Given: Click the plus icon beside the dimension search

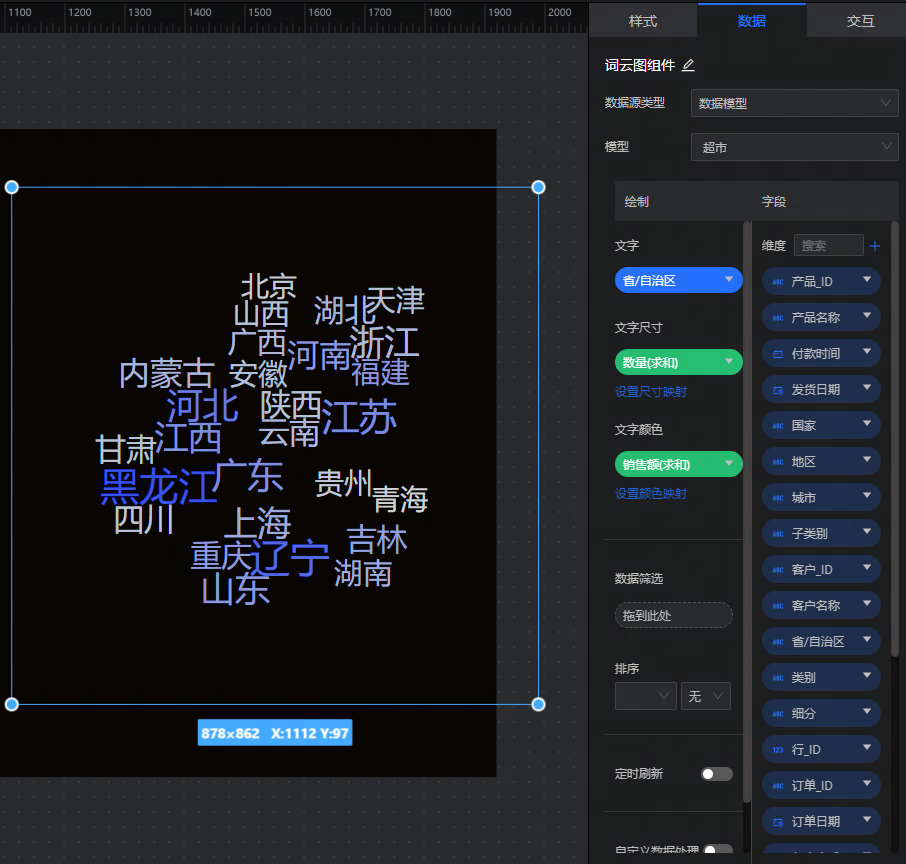Looking at the screenshot, I should [x=875, y=245].
